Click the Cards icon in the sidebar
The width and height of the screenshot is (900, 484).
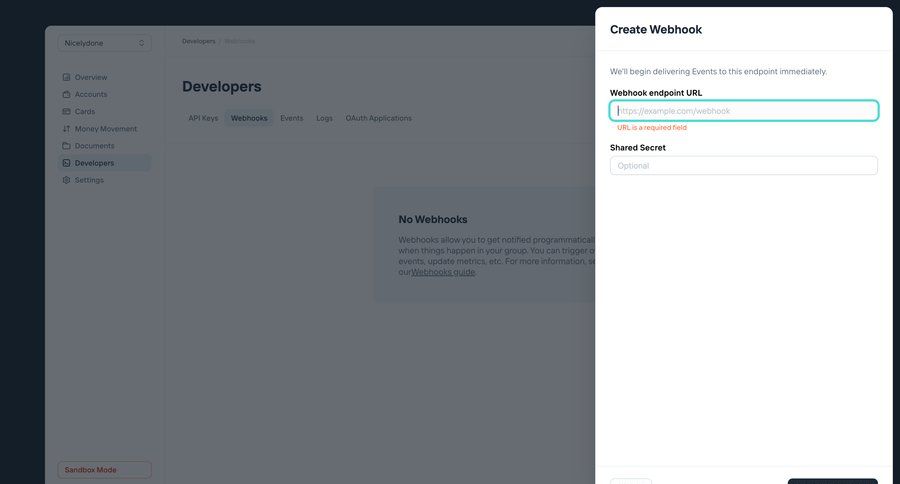67,111
